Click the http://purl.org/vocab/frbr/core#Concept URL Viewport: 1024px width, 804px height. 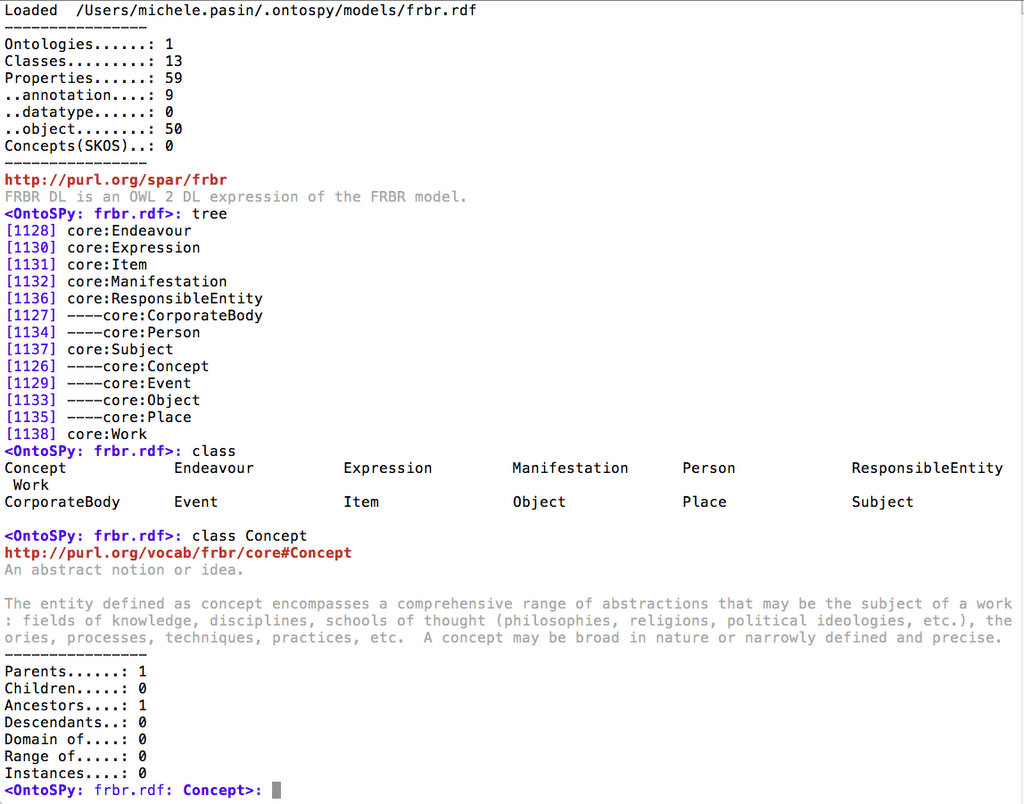tap(178, 553)
